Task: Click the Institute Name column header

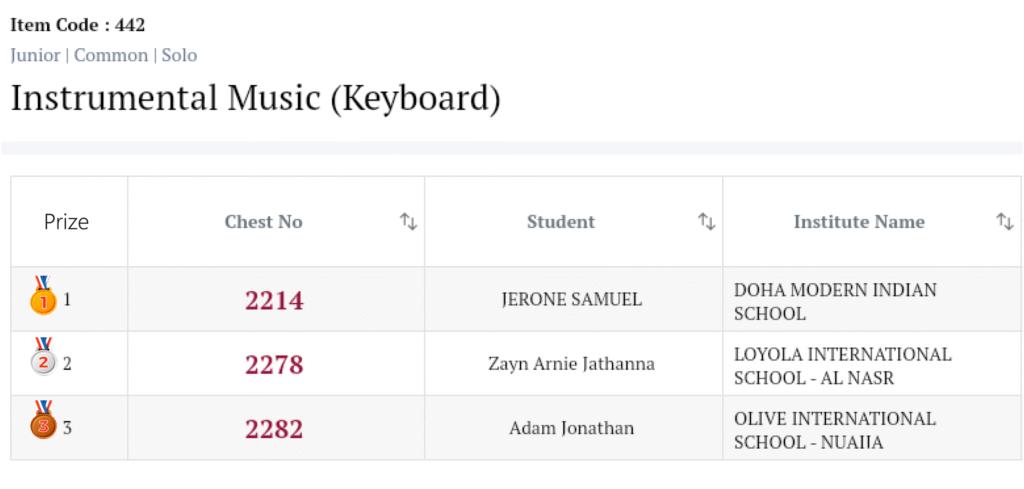Action: click(858, 222)
